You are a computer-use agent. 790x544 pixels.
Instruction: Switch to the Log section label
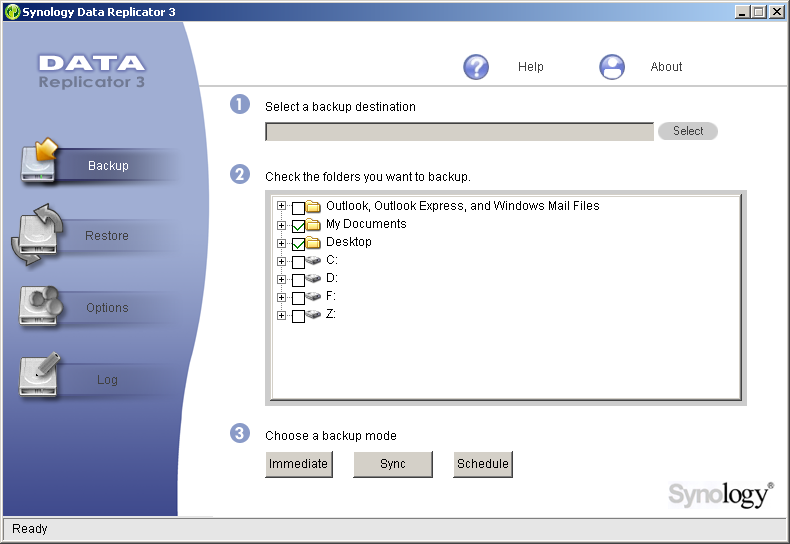(x=107, y=380)
